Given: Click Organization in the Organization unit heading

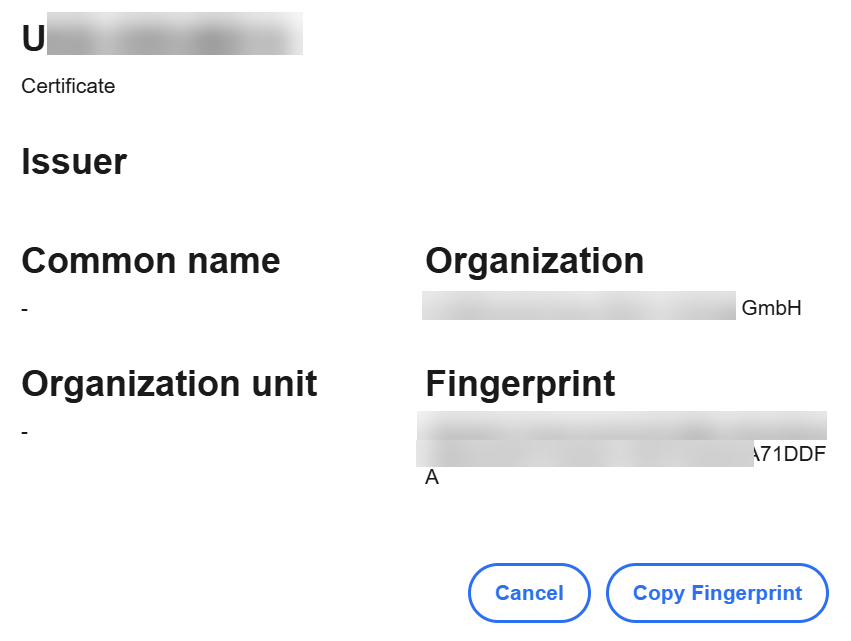Looking at the screenshot, I should click(x=130, y=383).
